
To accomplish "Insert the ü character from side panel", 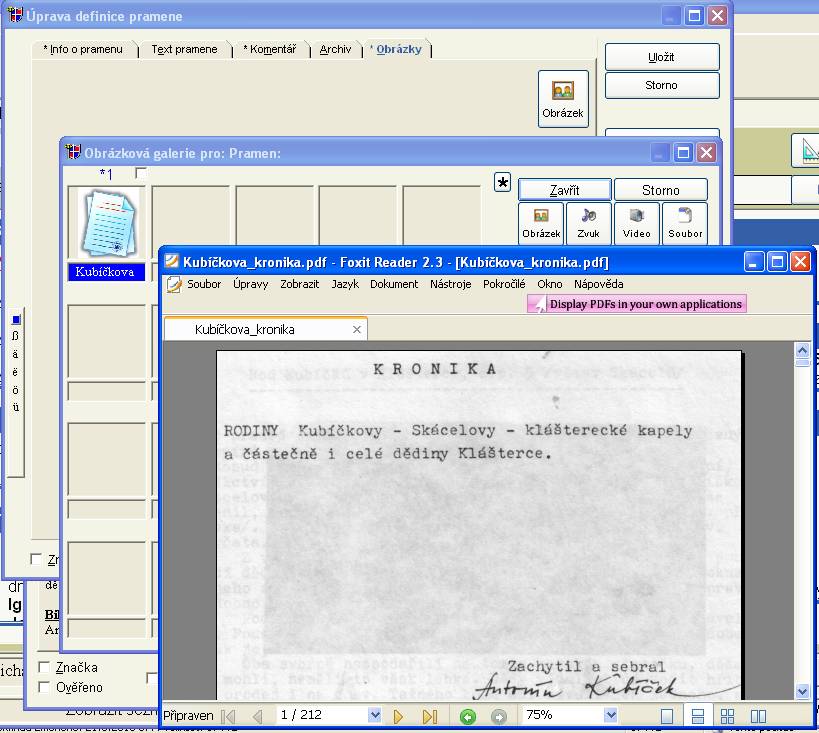I will pos(16,407).
